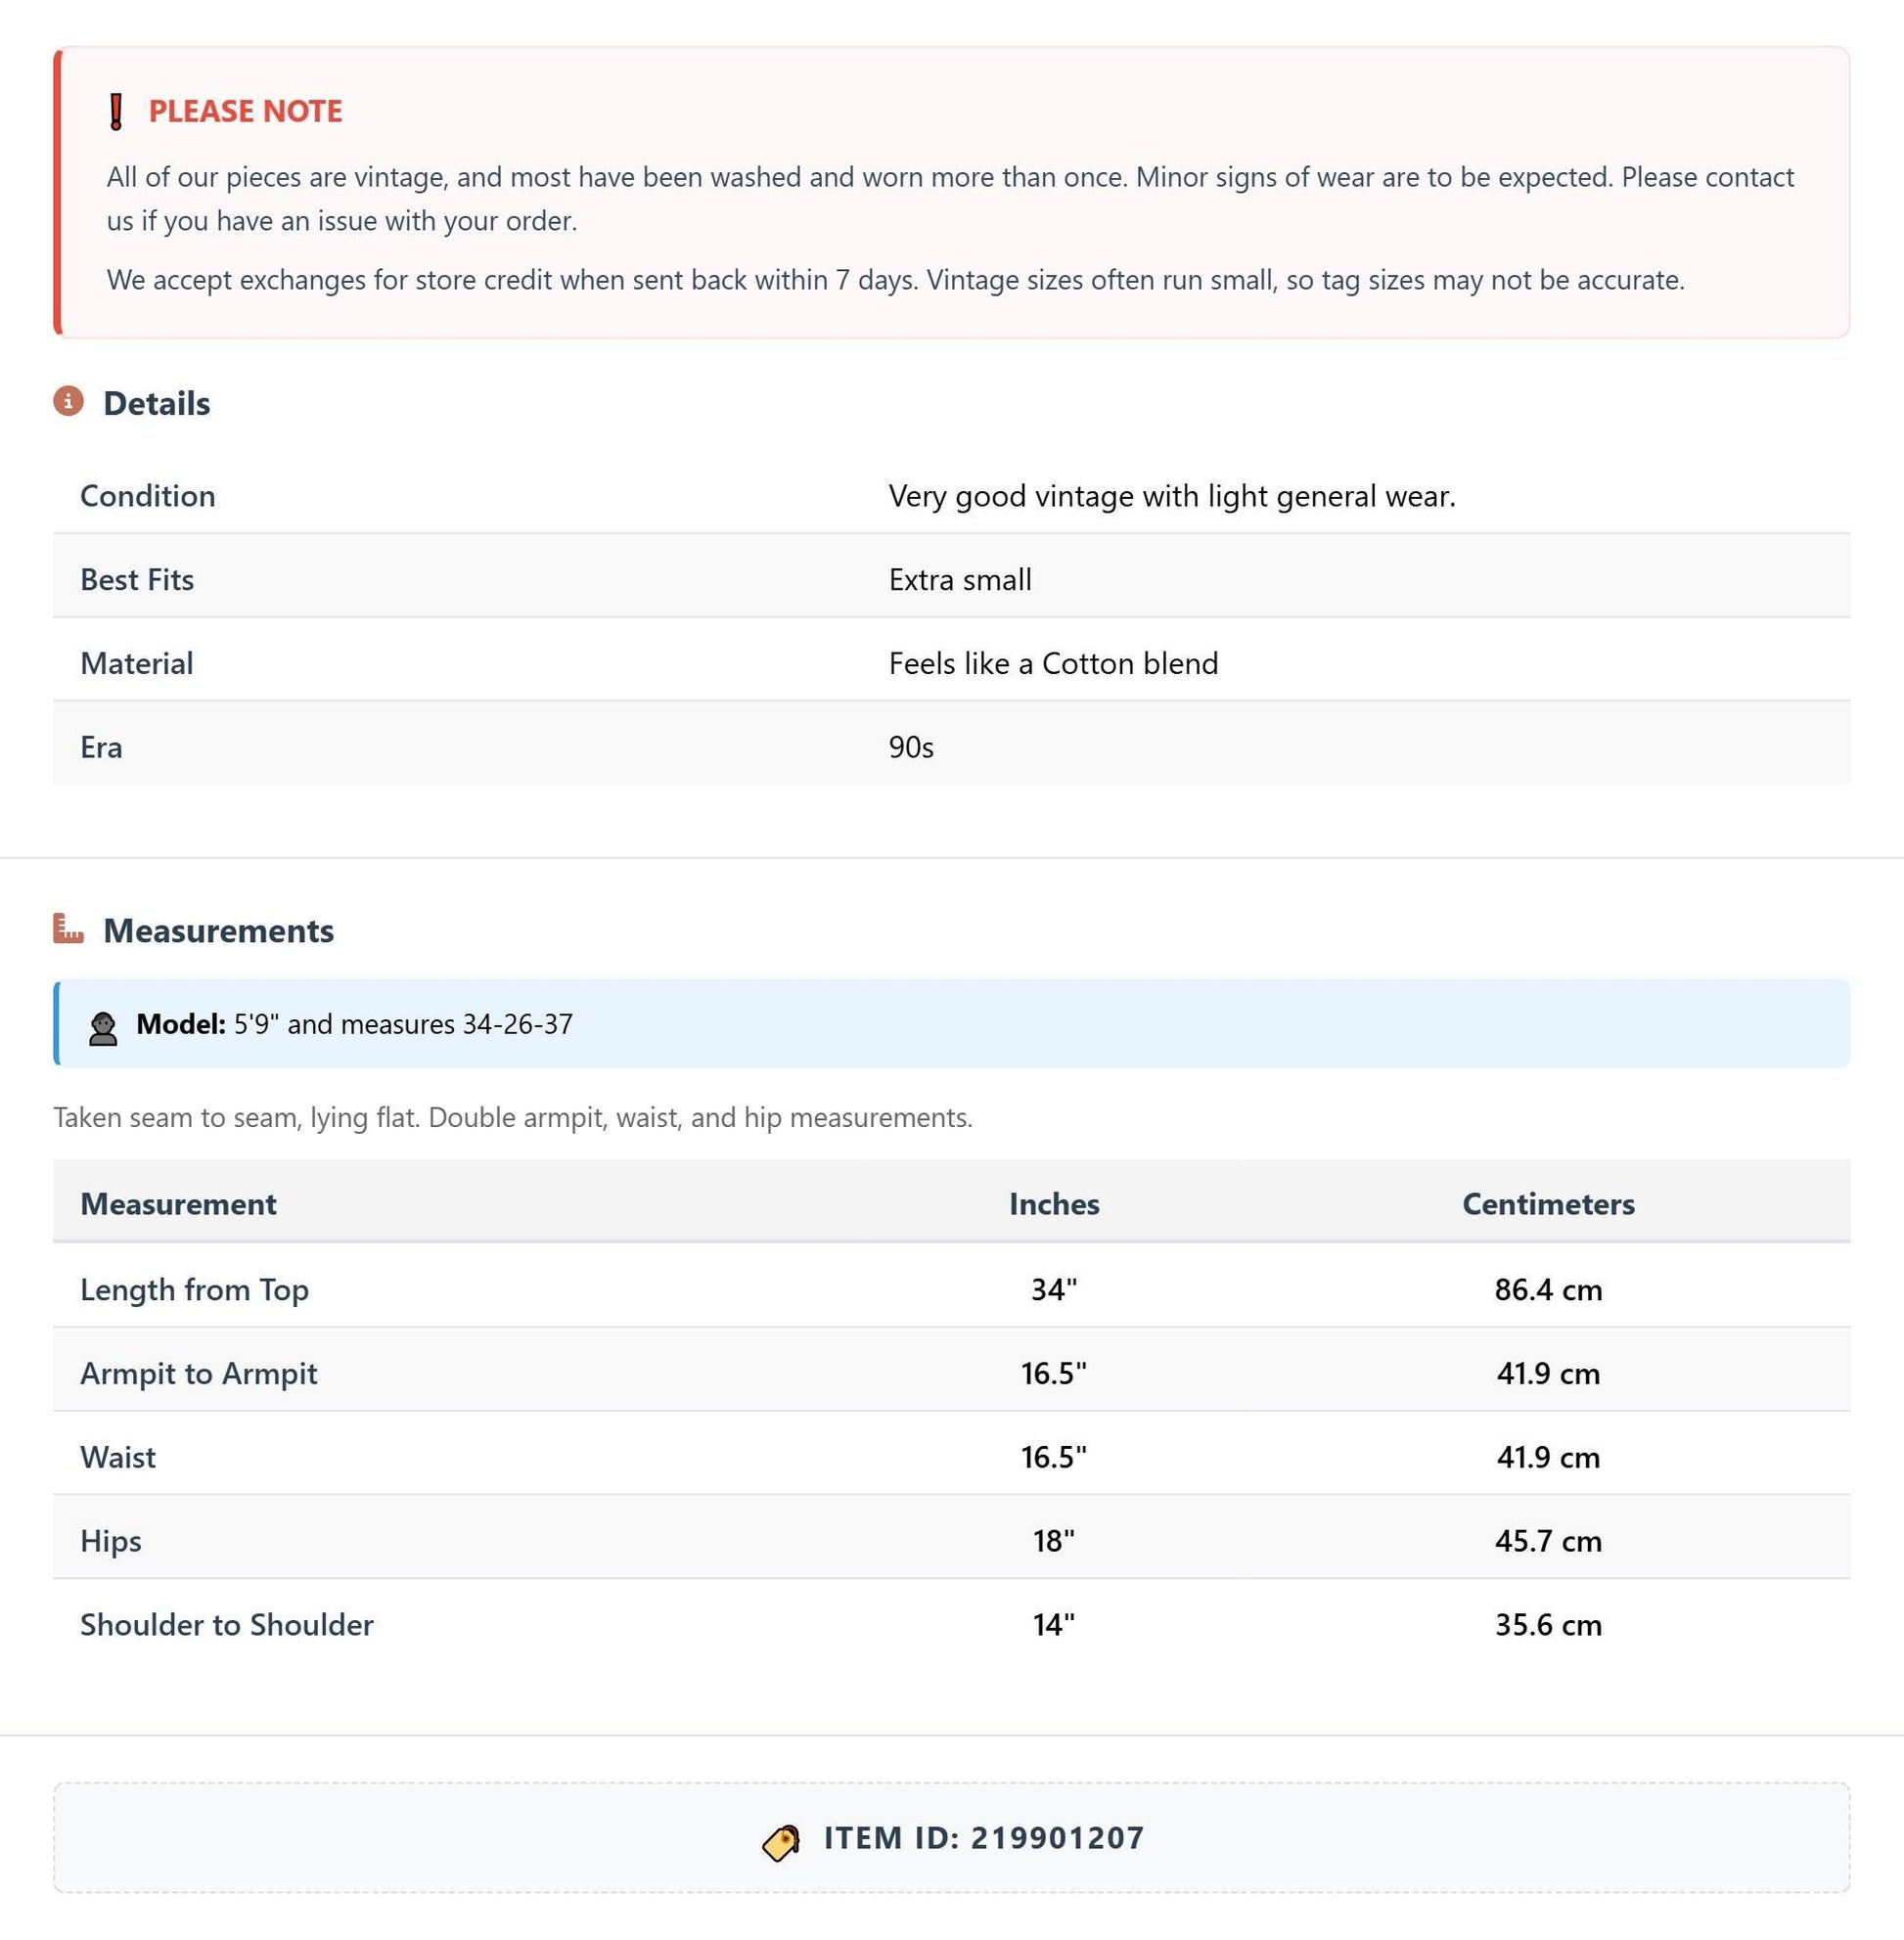1904x1940 pixels.
Task: Click the Hips 45.7 cm value
Action: (x=1548, y=1540)
